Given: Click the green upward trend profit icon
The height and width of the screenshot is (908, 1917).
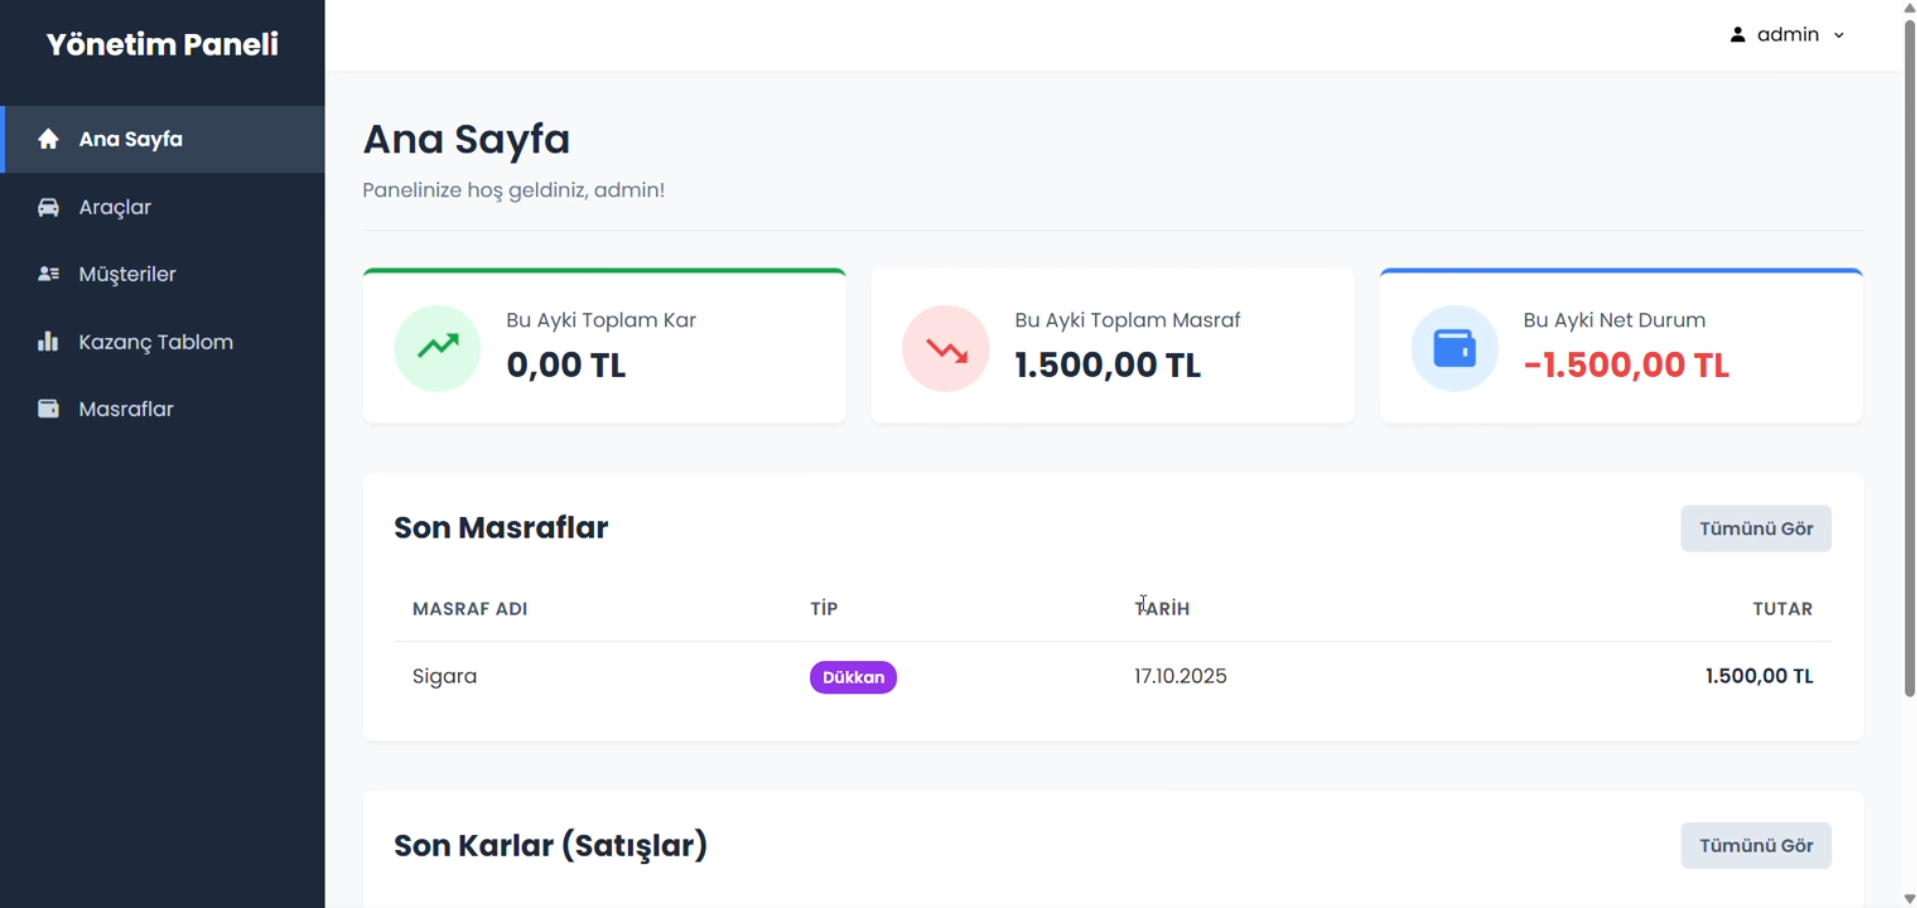Looking at the screenshot, I should point(437,348).
